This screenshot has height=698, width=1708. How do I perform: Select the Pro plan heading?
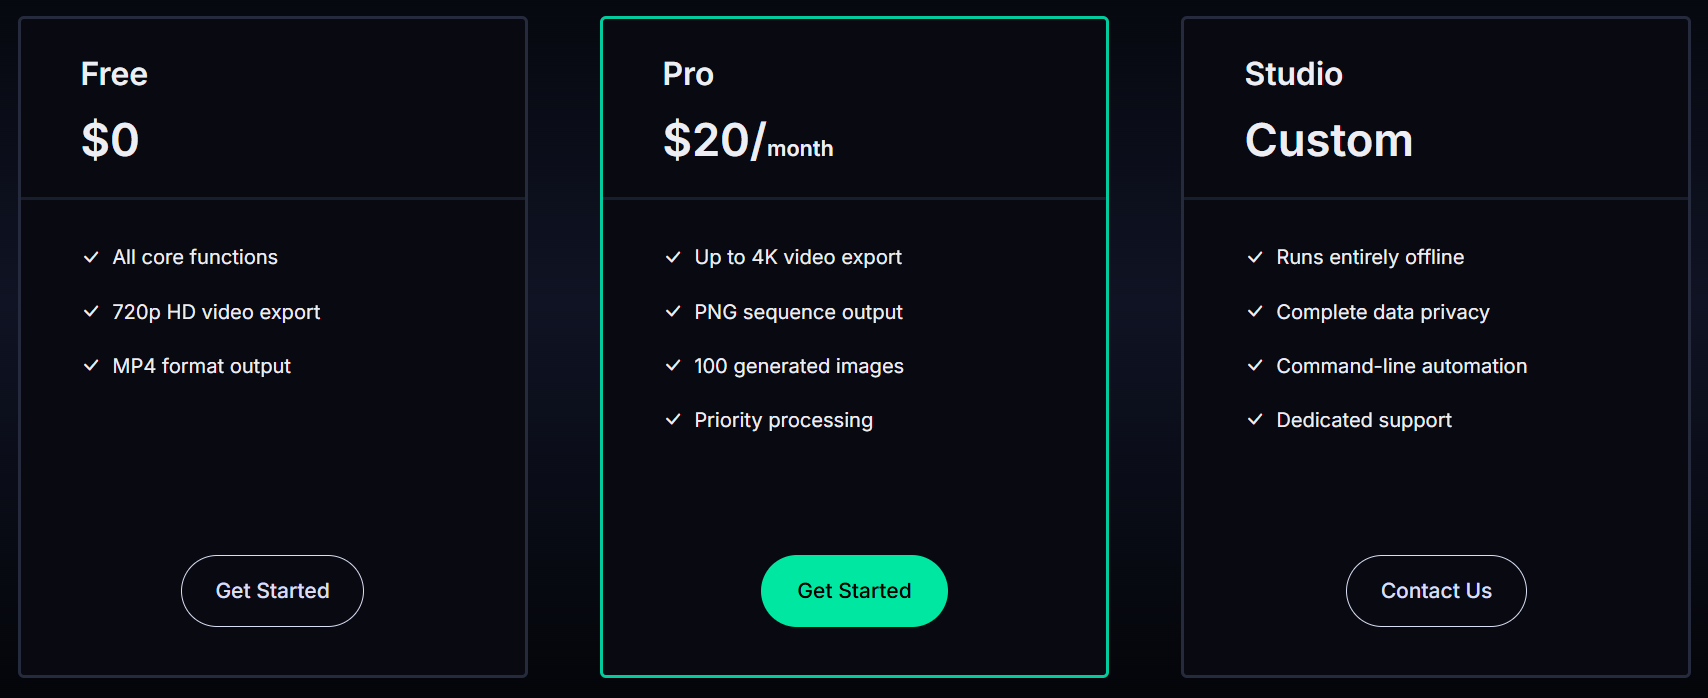(x=688, y=74)
